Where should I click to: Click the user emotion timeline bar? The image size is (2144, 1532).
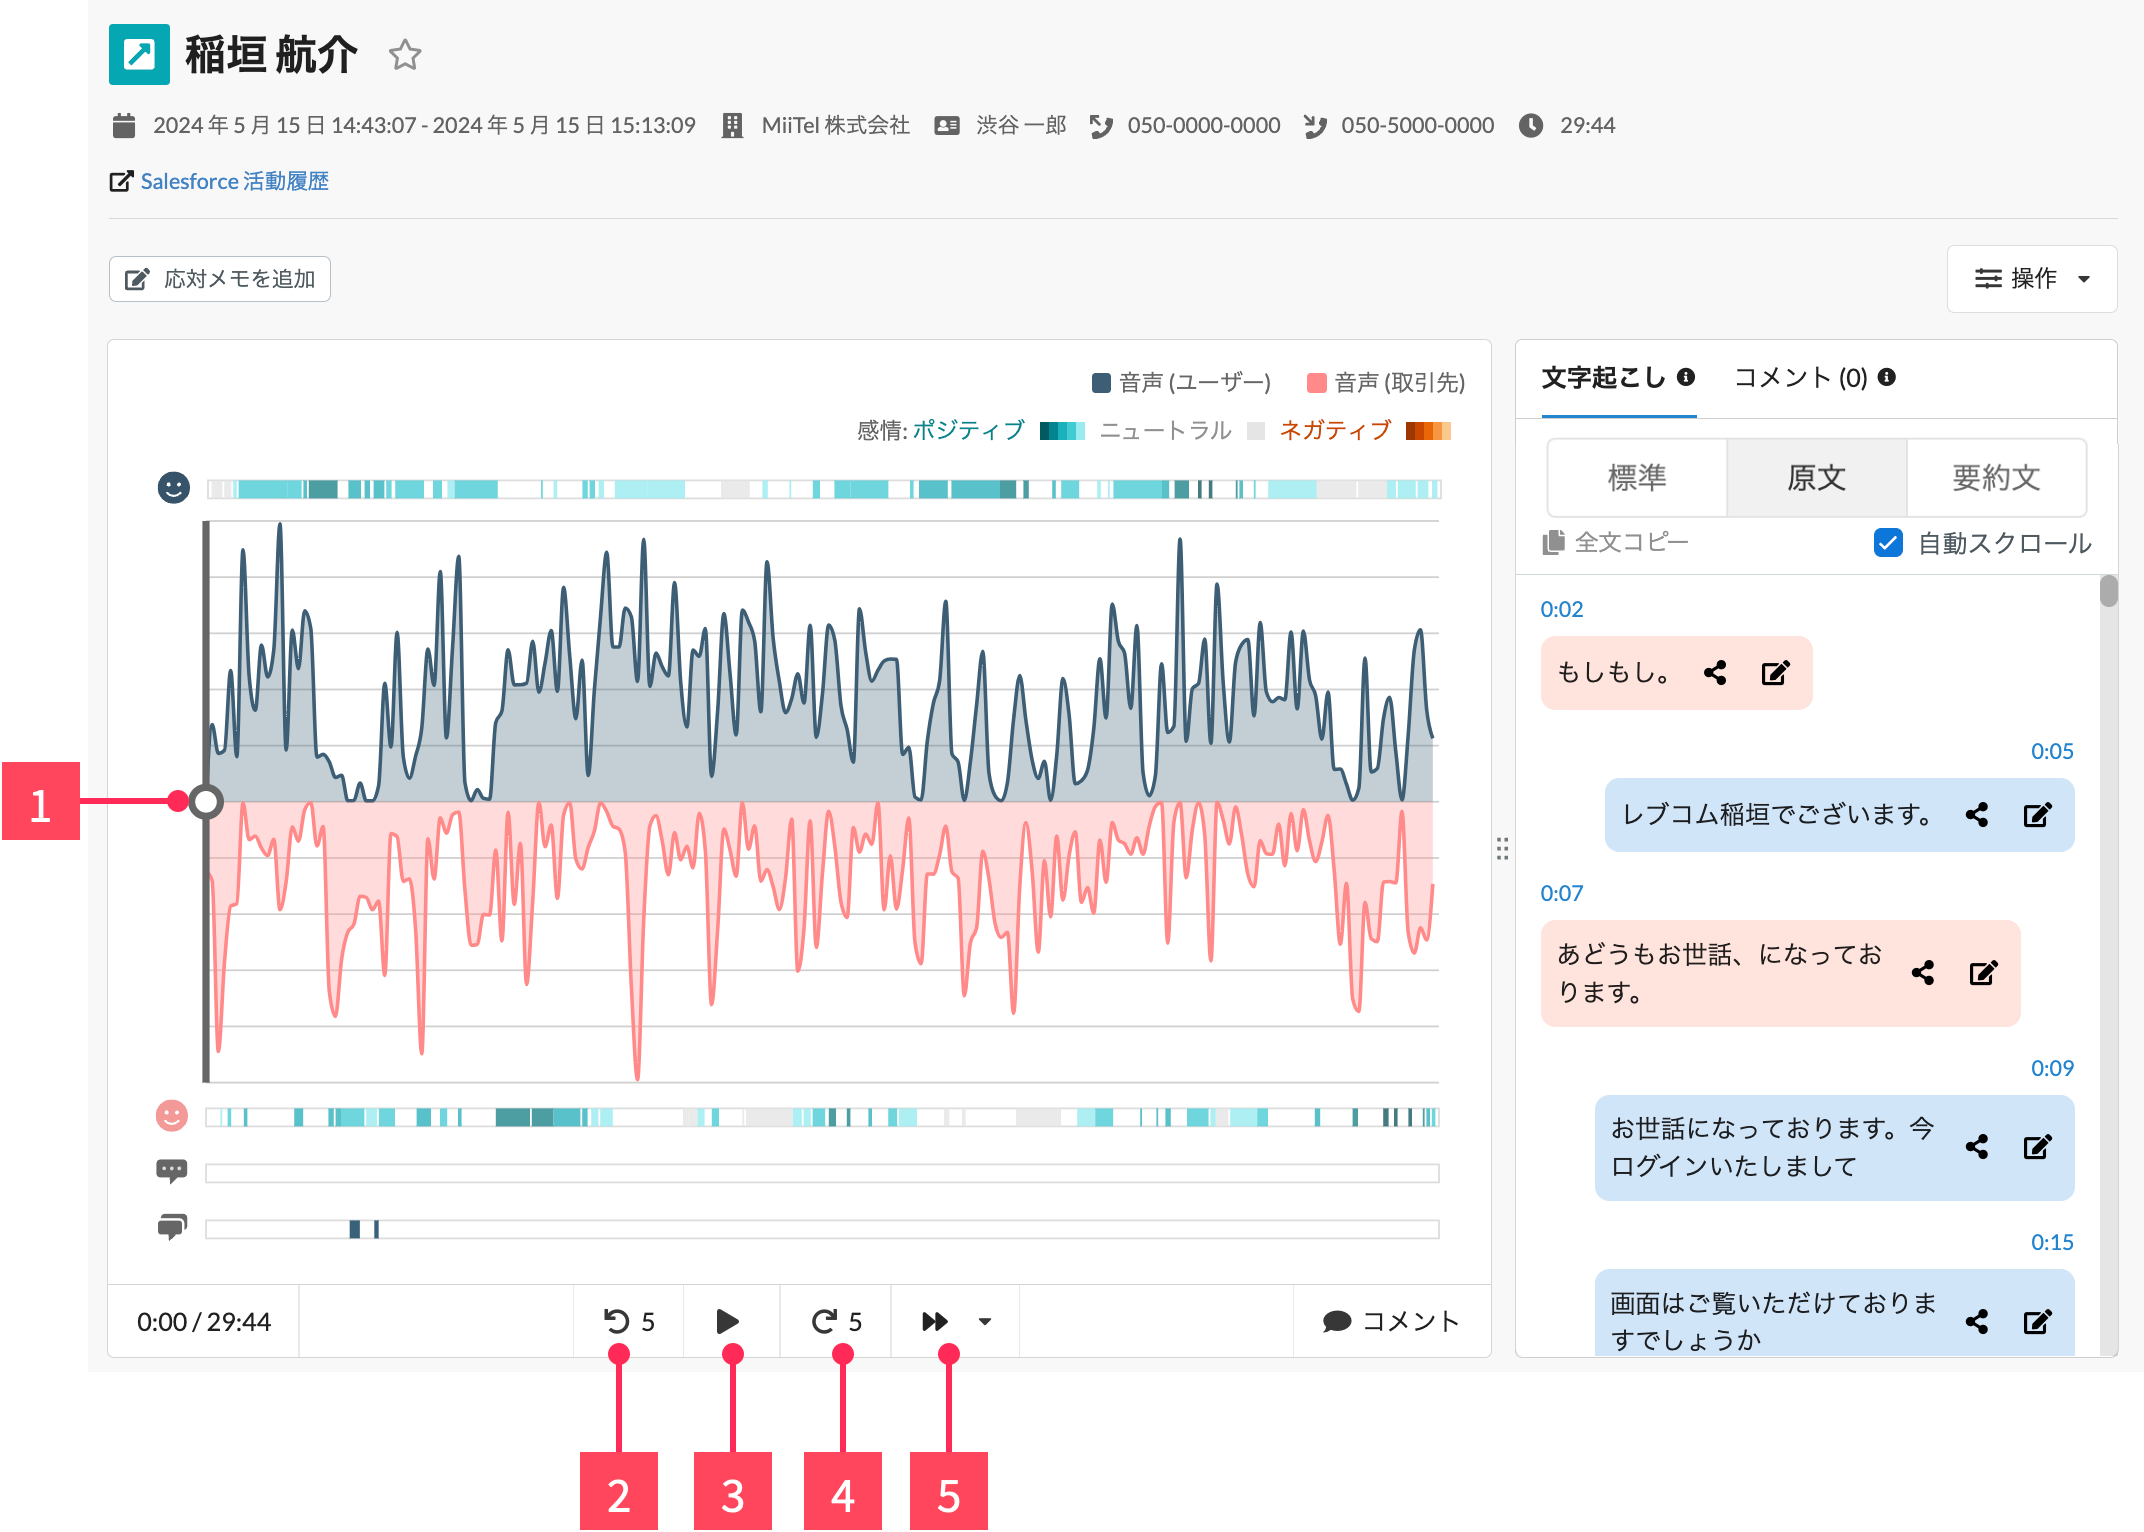click(824, 489)
